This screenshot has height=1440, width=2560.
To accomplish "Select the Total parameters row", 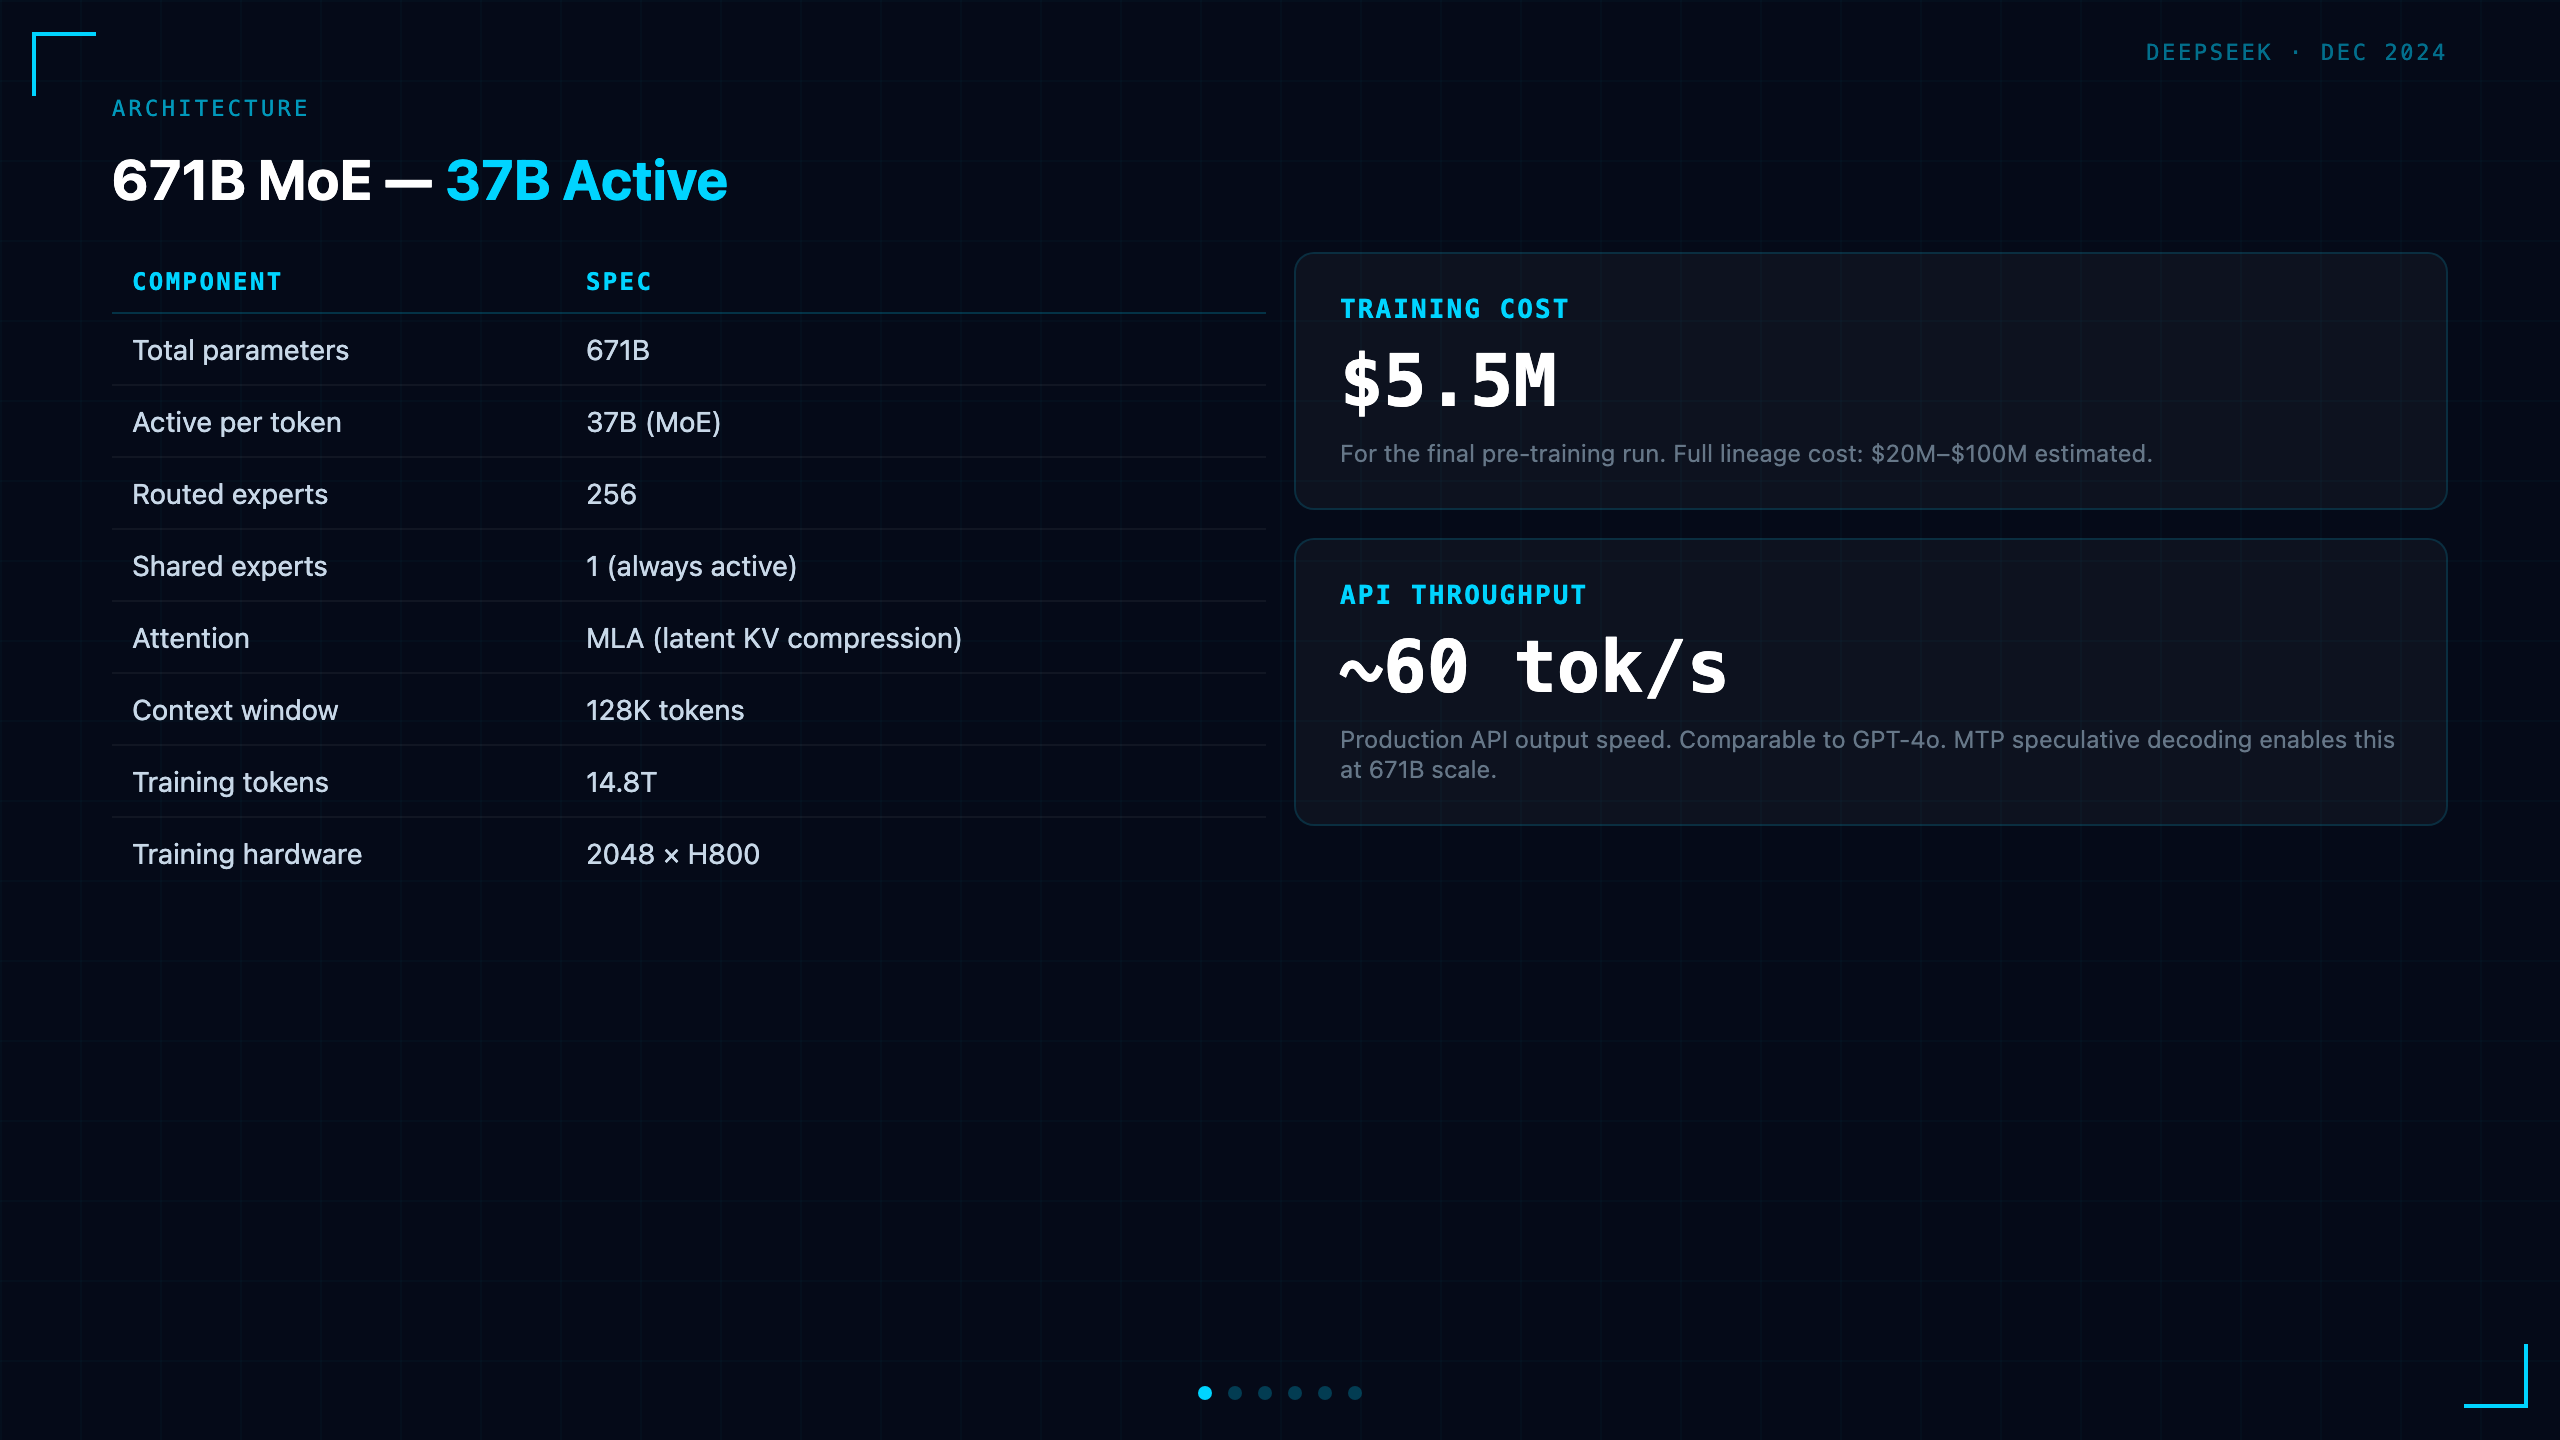I will tap(689, 350).
